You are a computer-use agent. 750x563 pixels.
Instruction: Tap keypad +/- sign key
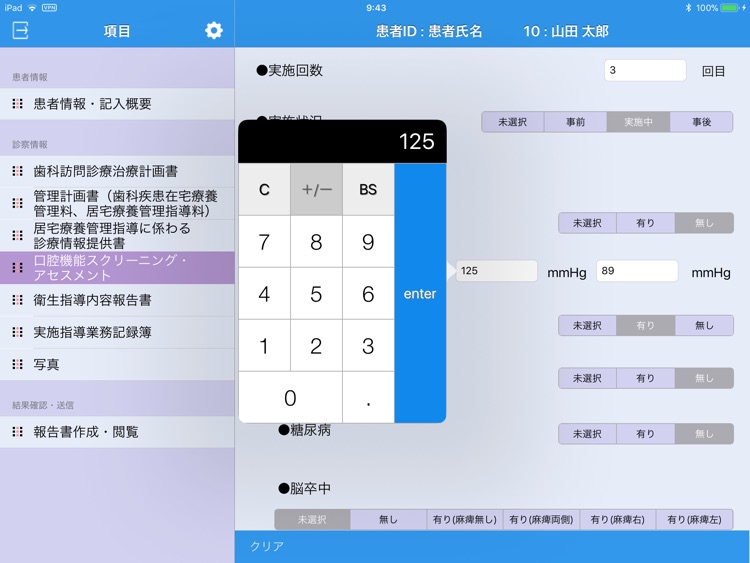[316, 189]
